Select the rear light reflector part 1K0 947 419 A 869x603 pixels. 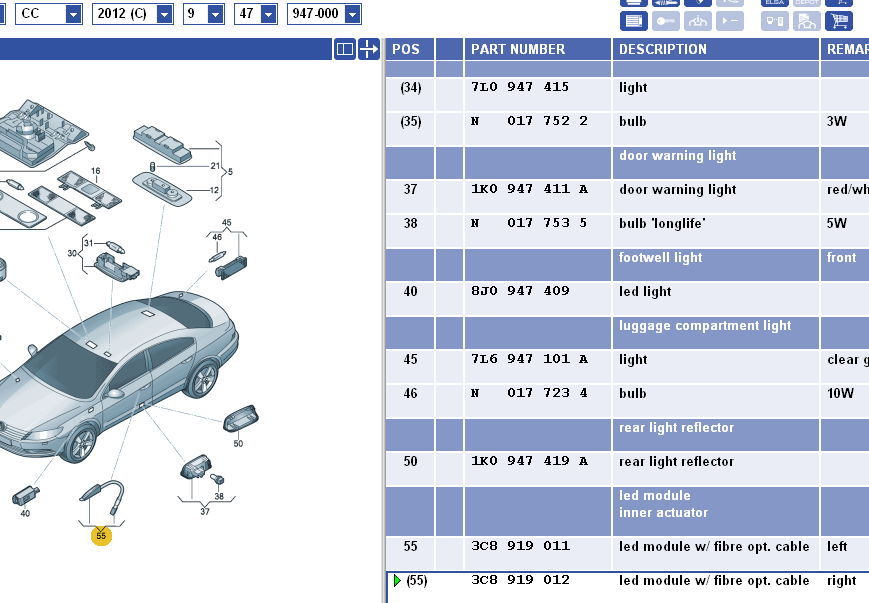click(x=529, y=461)
